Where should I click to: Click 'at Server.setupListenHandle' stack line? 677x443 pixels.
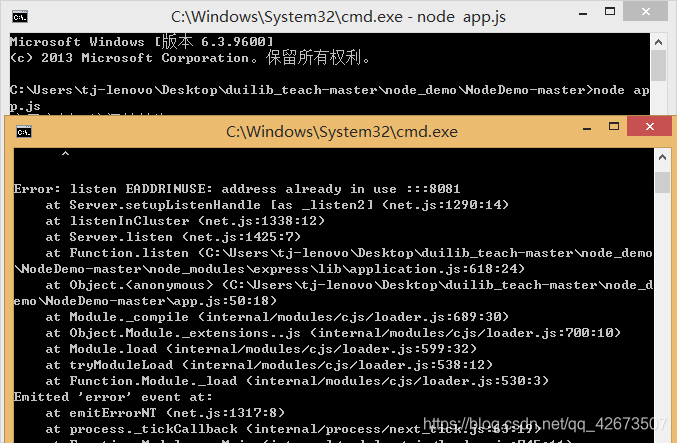pyautogui.click(x=277, y=205)
